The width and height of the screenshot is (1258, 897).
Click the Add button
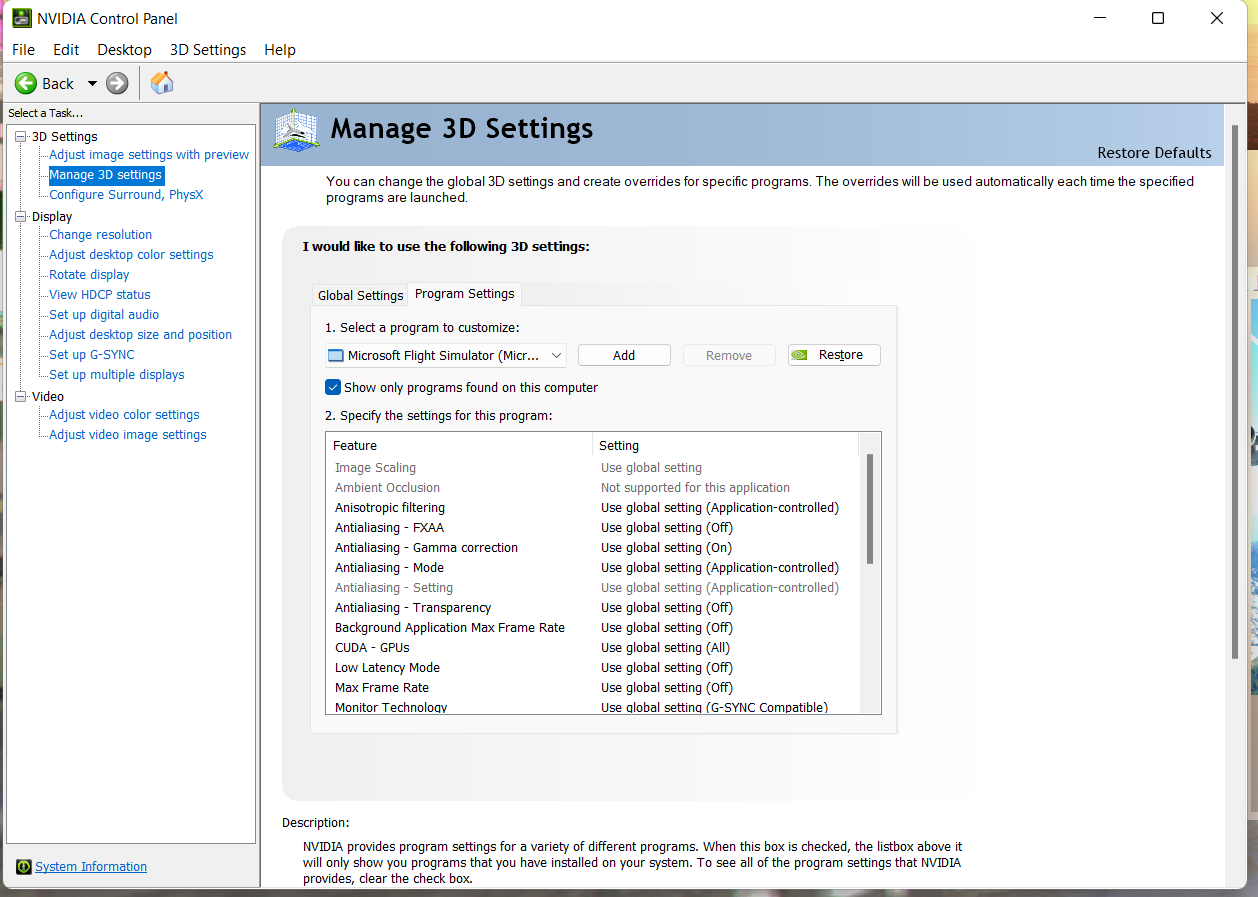[624, 355]
